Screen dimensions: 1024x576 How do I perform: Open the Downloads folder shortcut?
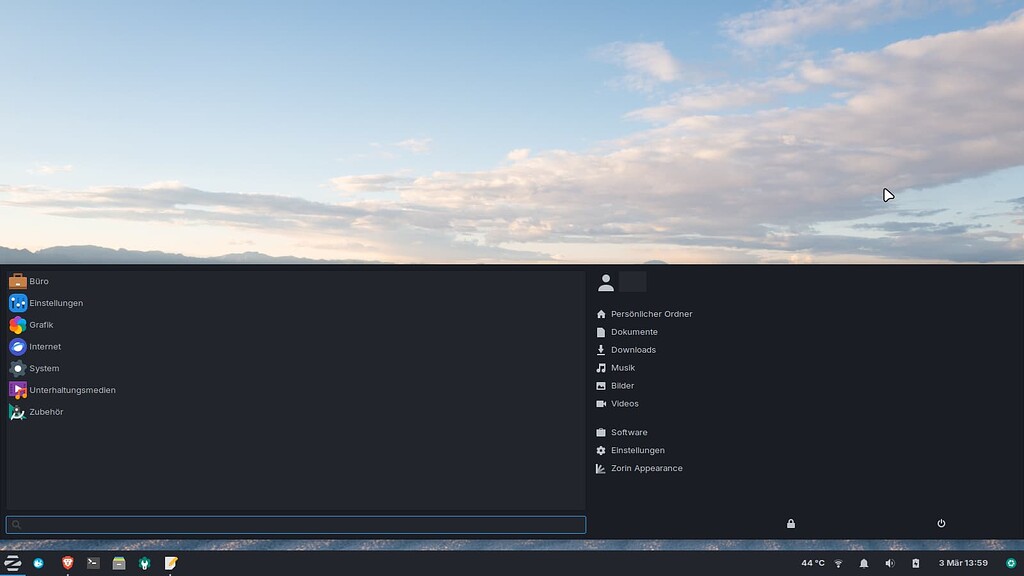[634, 349]
